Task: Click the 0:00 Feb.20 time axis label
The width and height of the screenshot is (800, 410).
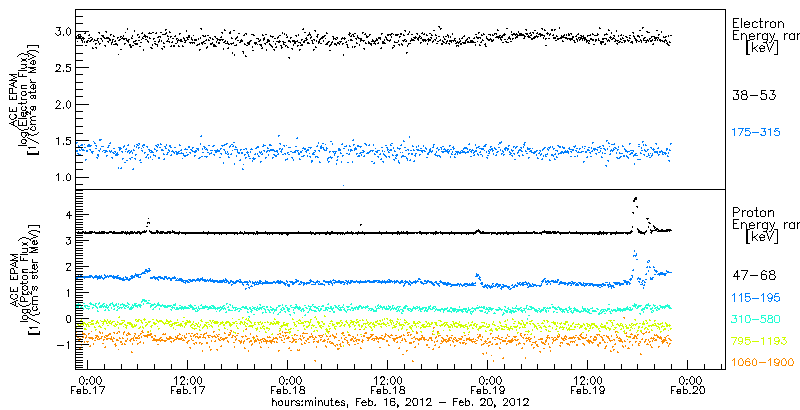Action: click(x=687, y=385)
